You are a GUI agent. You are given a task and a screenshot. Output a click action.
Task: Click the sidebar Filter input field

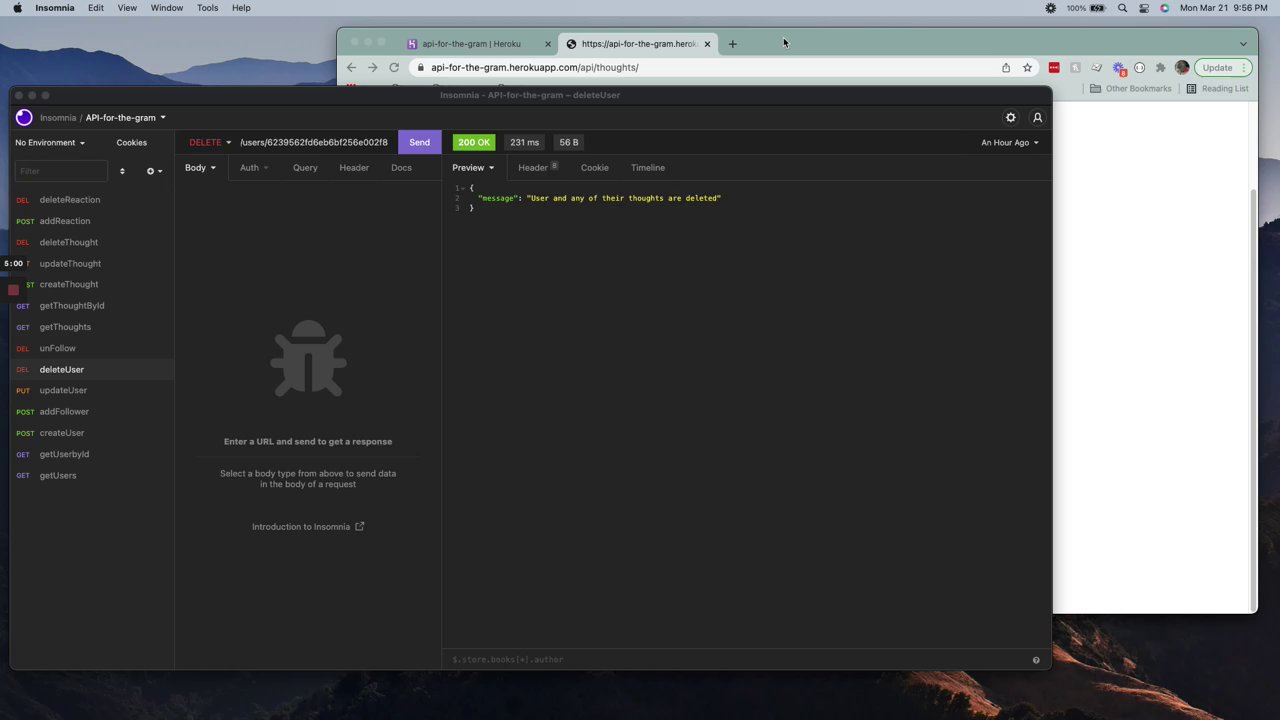61,171
